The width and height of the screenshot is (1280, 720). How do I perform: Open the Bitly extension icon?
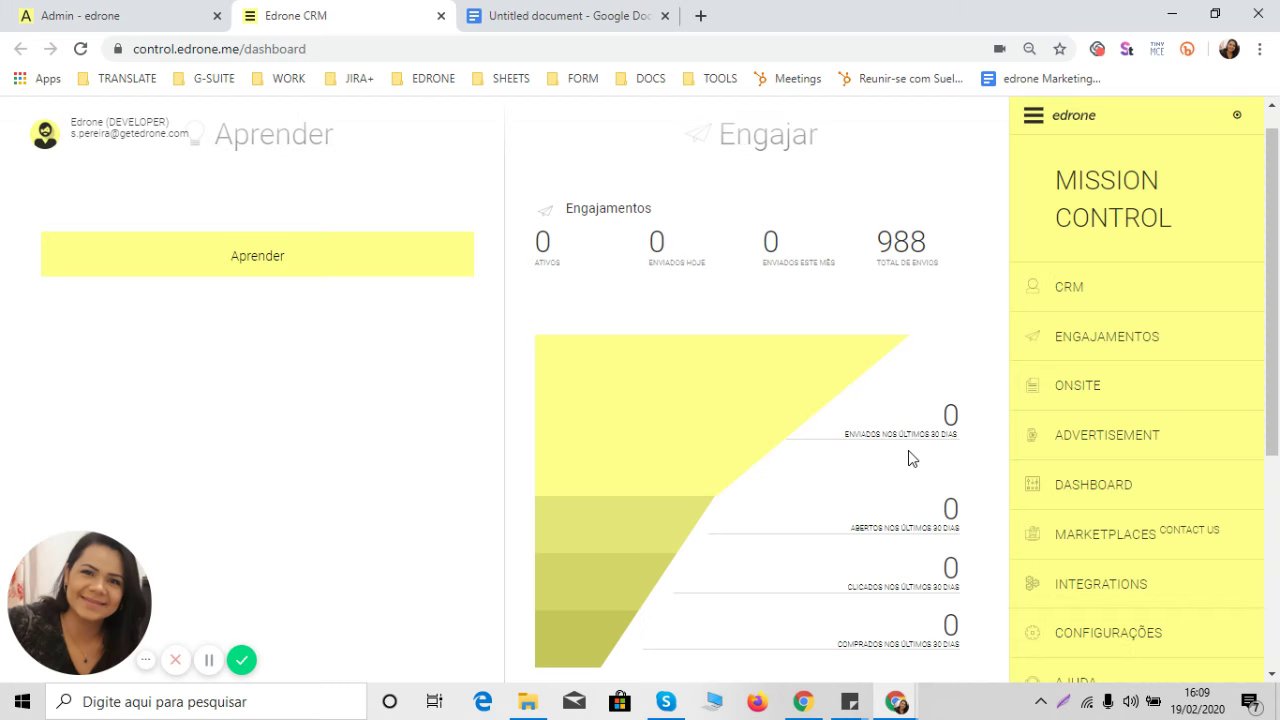coord(1187,48)
